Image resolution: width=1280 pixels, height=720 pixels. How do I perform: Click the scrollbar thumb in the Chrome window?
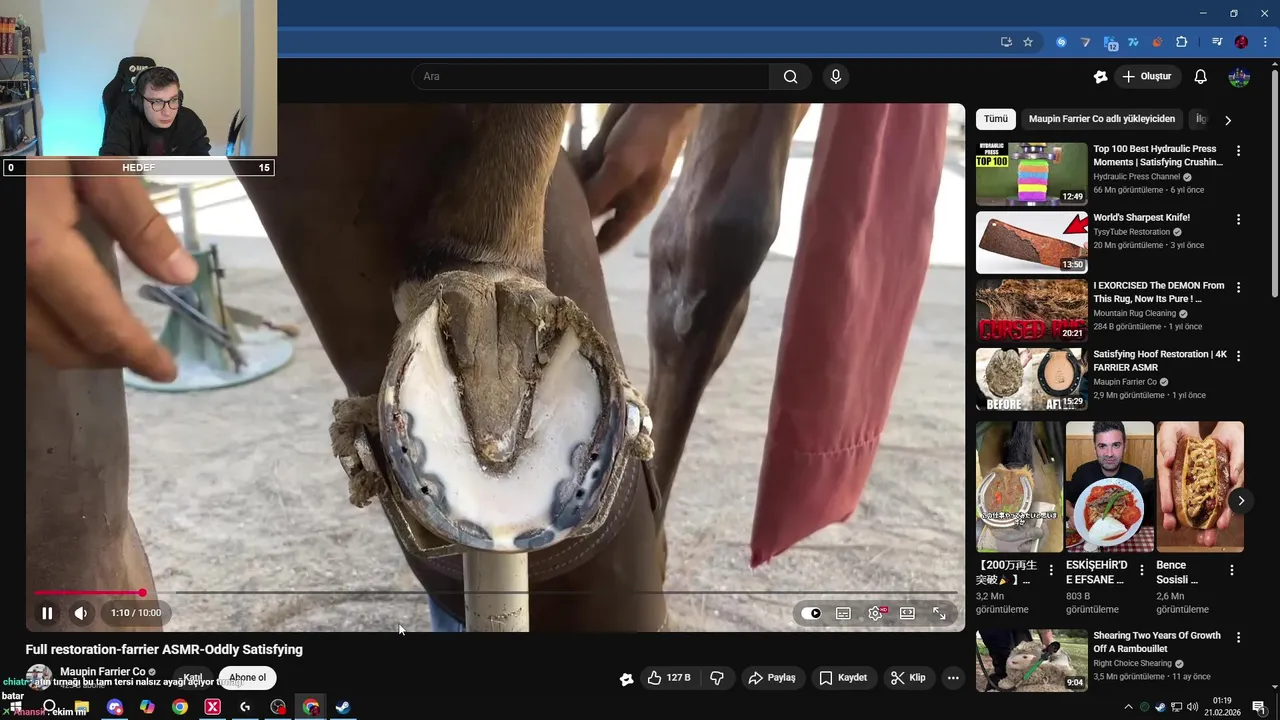(x=1274, y=185)
